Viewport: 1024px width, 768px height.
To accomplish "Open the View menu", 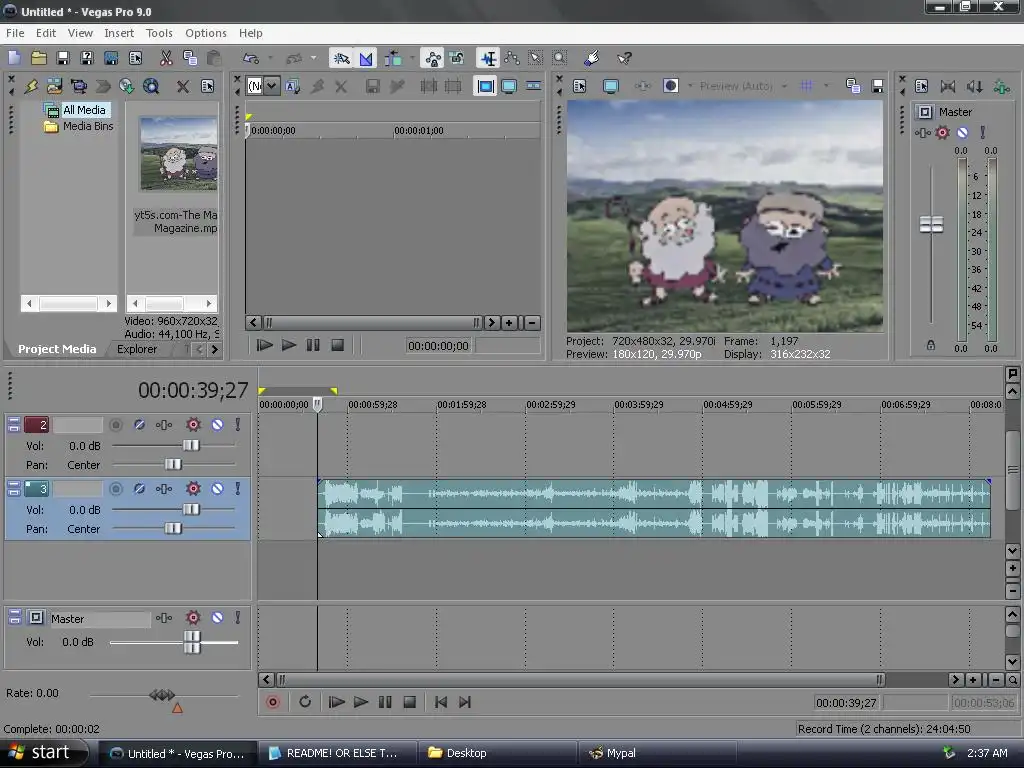I will point(80,33).
